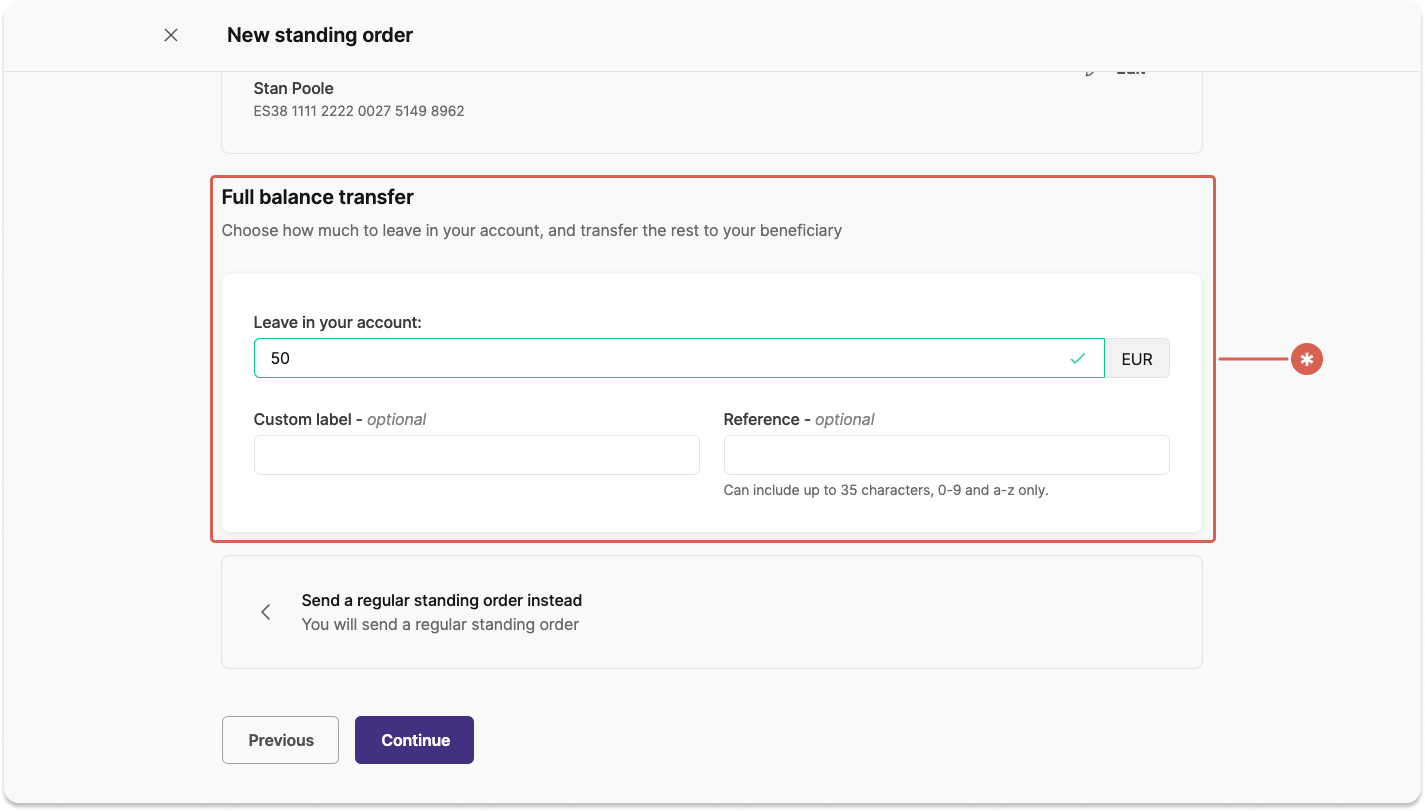Proceed with the Continue button
Image resolution: width=1425 pixels, height=811 pixels.
pyautogui.click(x=414, y=740)
